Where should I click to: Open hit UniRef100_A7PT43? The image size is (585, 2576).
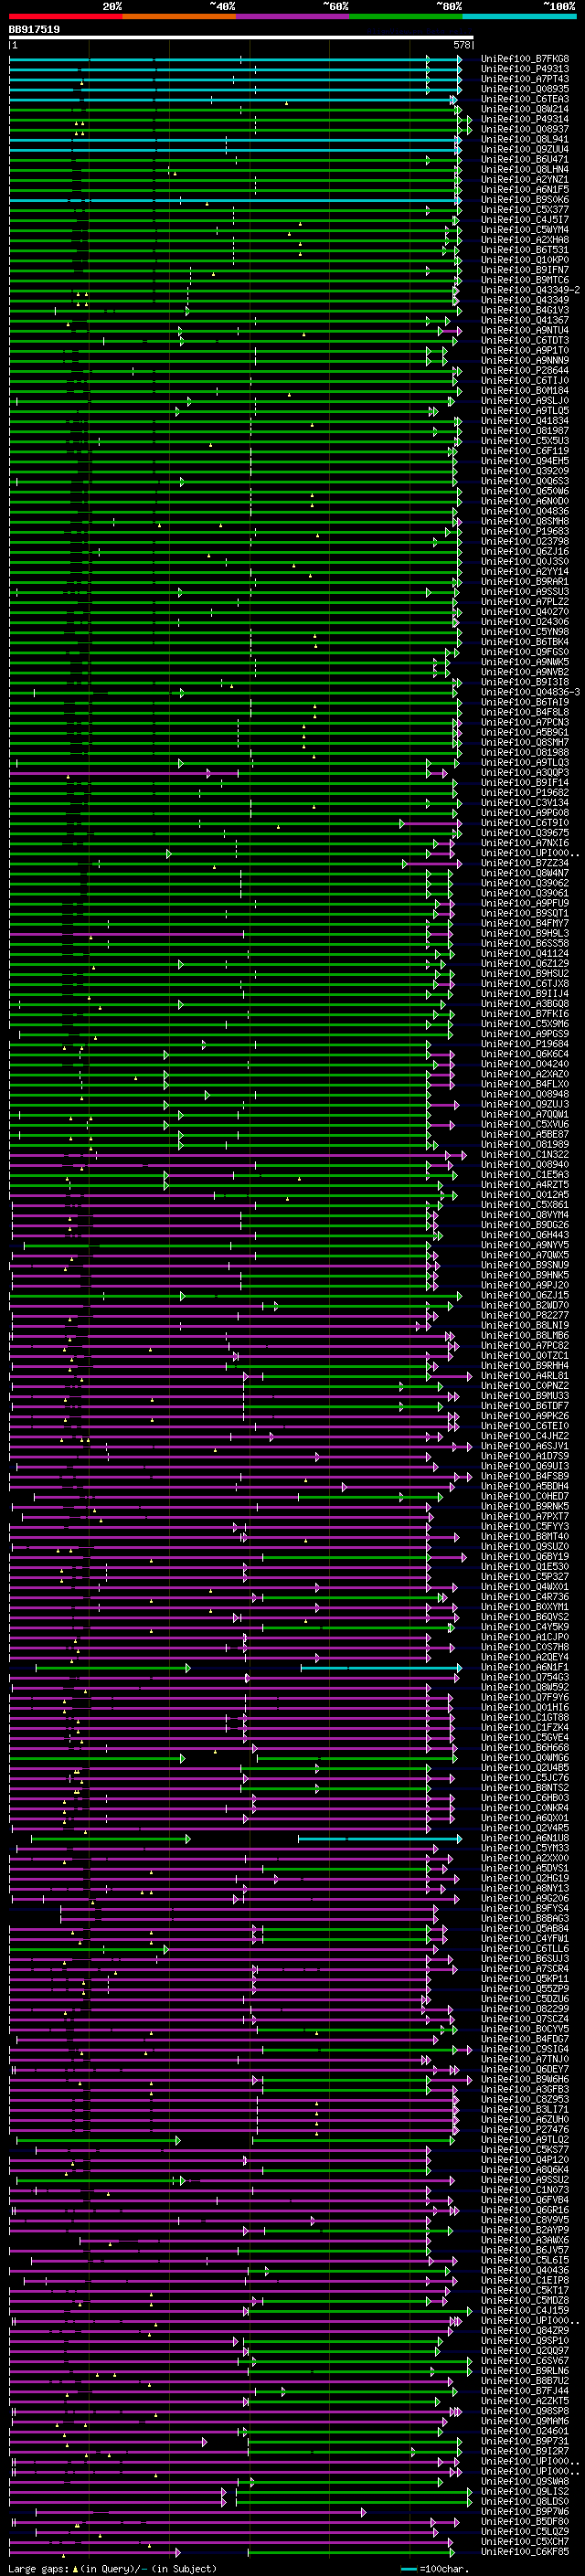pyautogui.click(x=524, y=79)
